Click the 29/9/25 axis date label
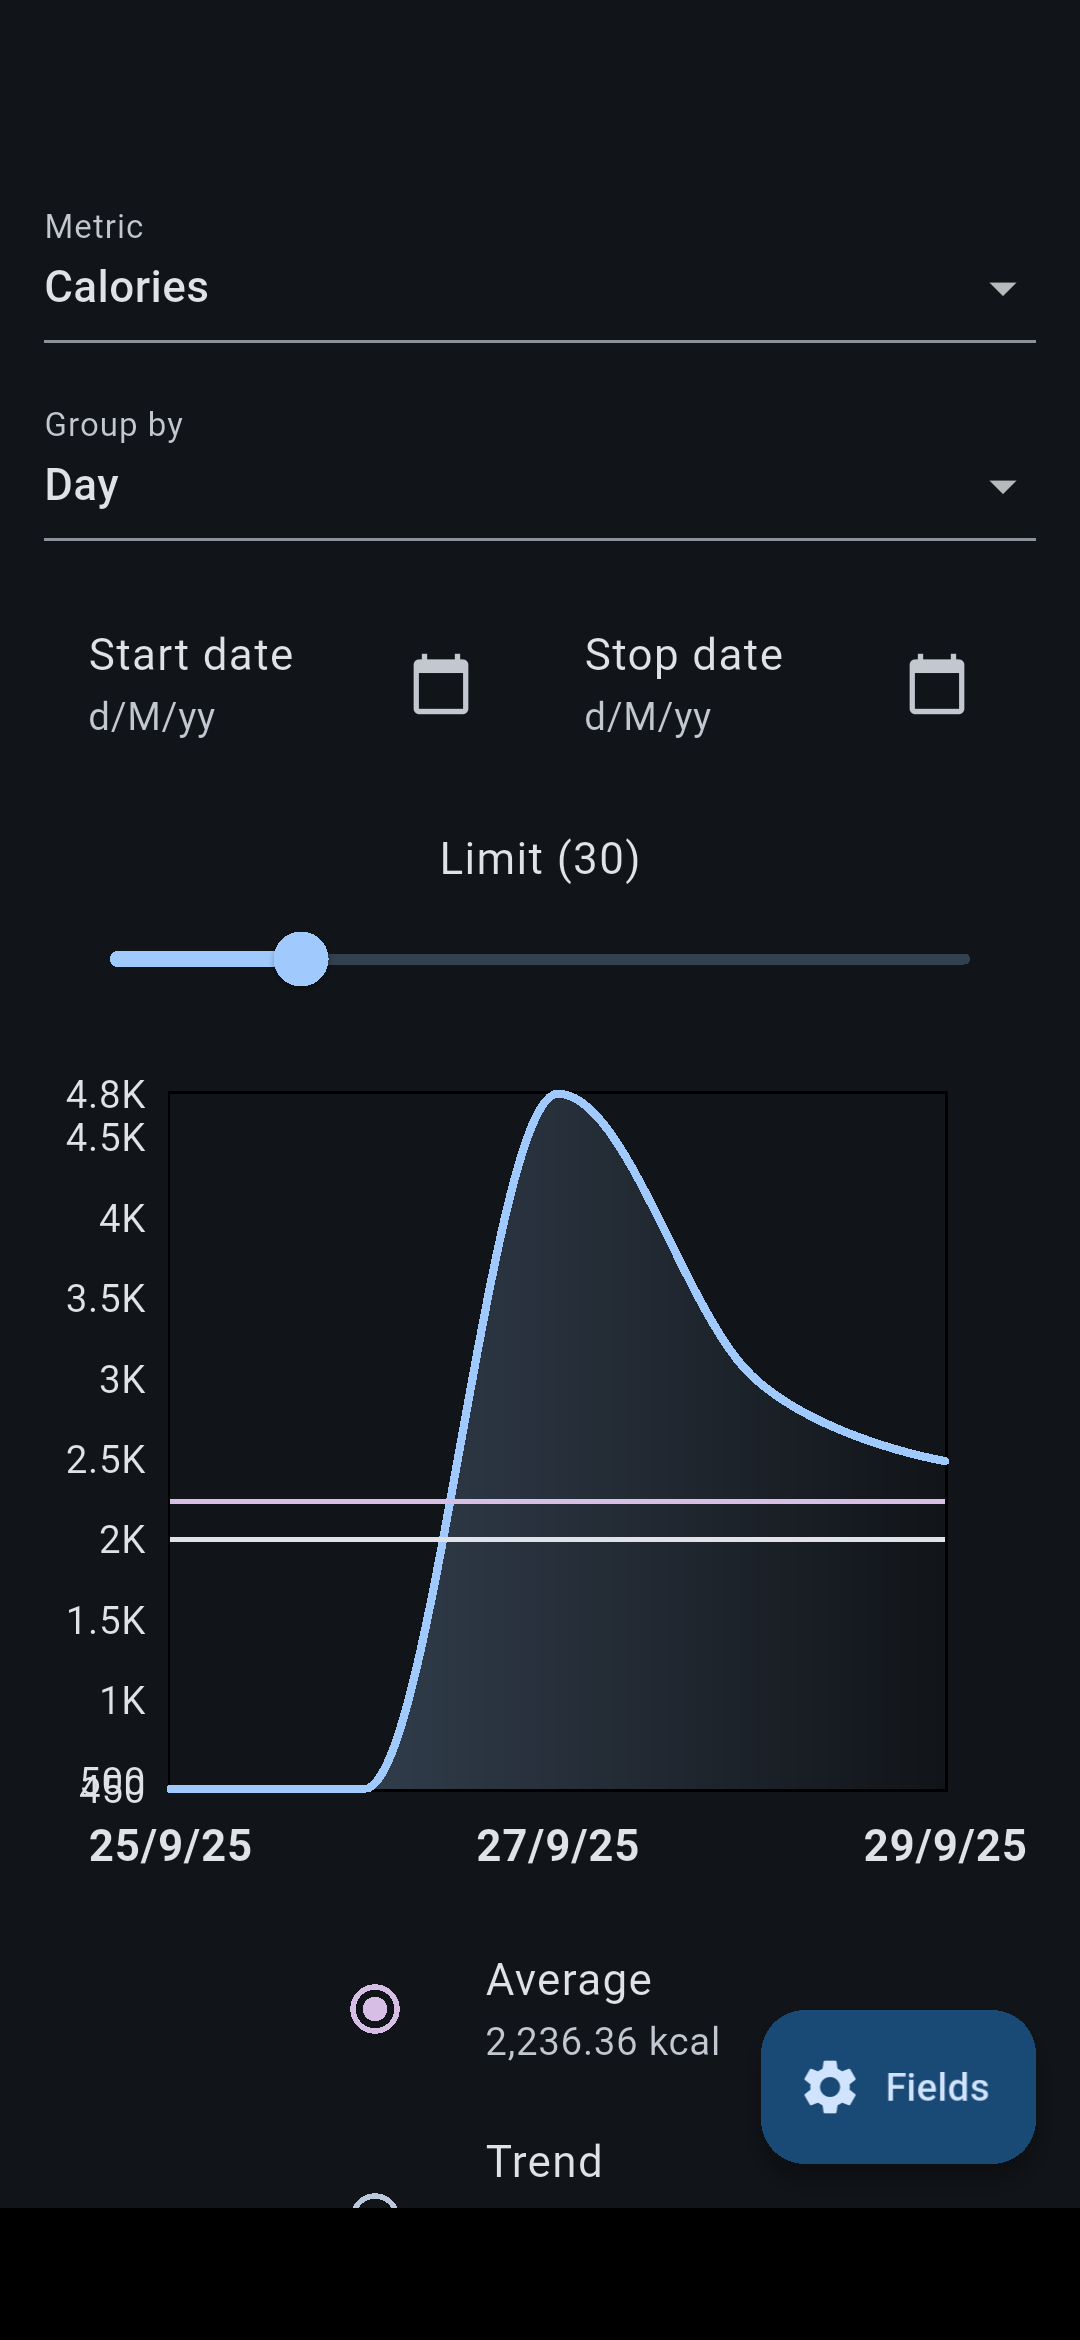Screen dimensions: 1080x2340 click(945, 1846)
